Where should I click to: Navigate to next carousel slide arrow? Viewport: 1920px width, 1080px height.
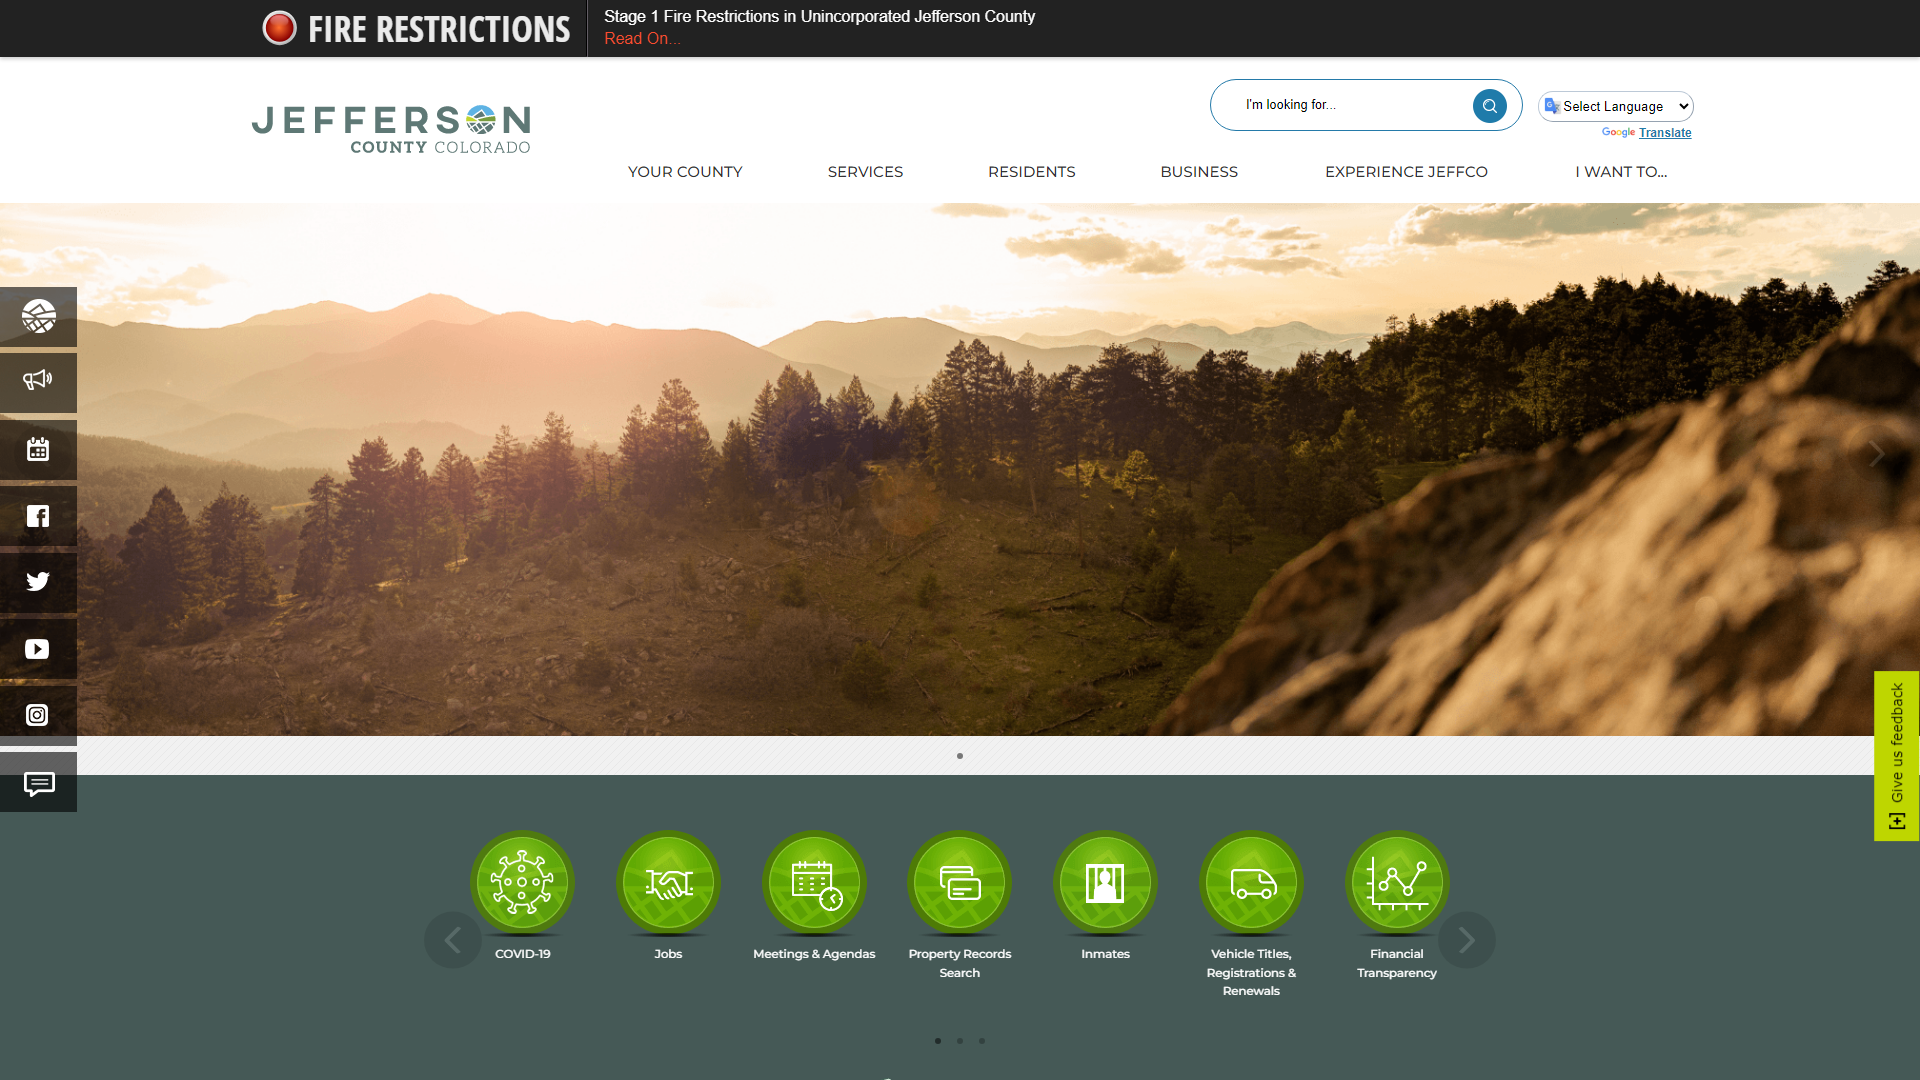(1466, 939)
